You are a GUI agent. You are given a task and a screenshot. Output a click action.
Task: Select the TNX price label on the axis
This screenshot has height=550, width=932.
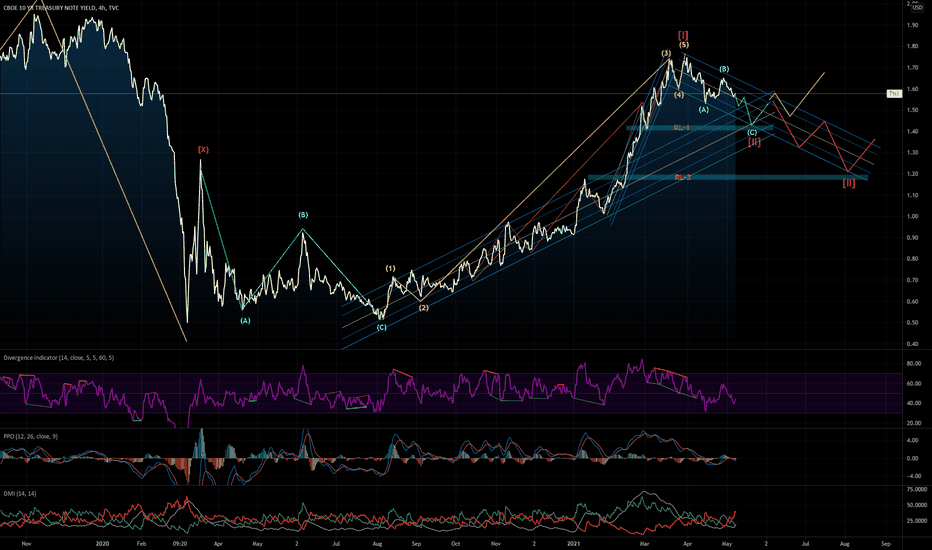coord(894,94)
